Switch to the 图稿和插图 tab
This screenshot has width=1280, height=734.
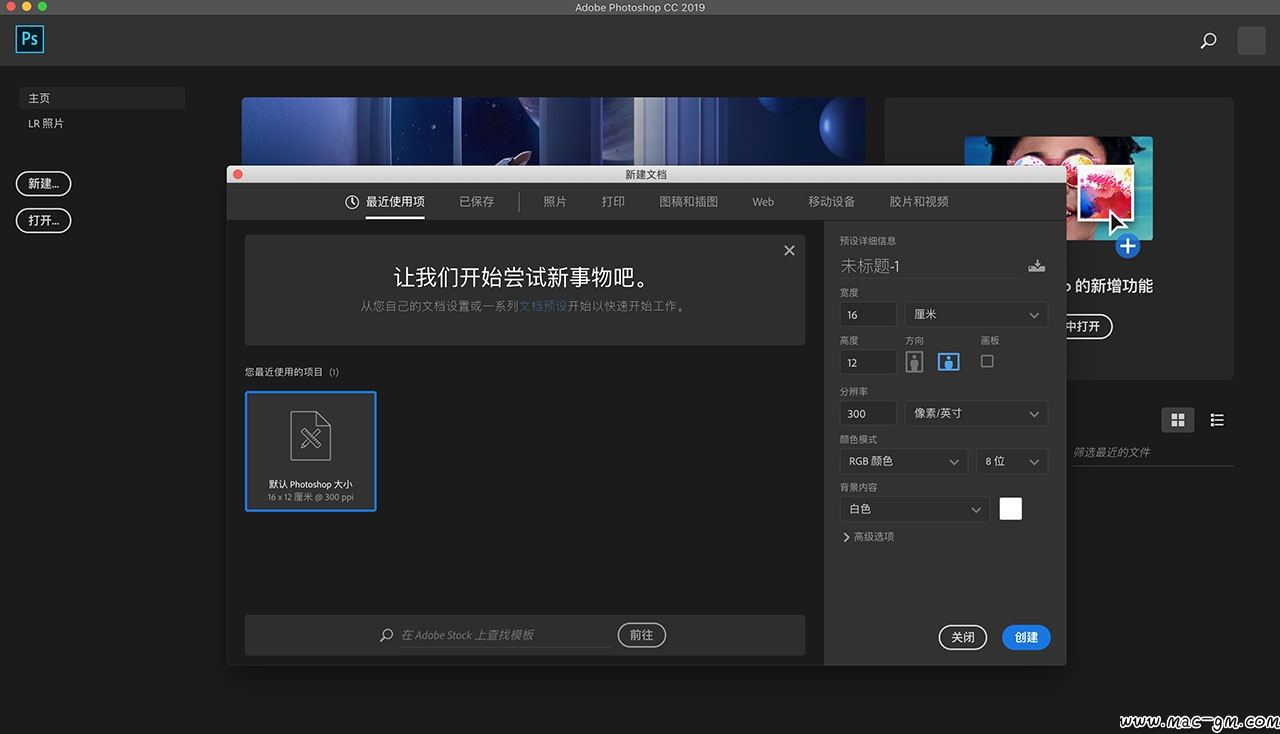pyautogui.click(x=689, y=202)
